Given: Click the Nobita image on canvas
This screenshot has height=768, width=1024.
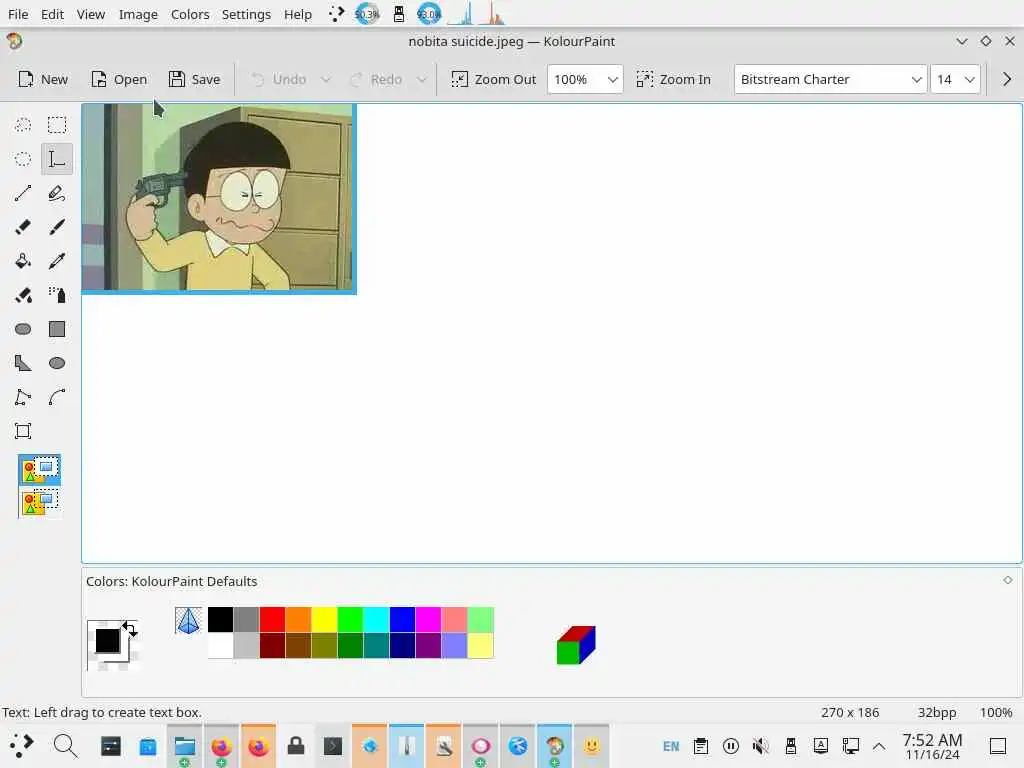Looking at the screenshot, I should [x=219, y=197].
